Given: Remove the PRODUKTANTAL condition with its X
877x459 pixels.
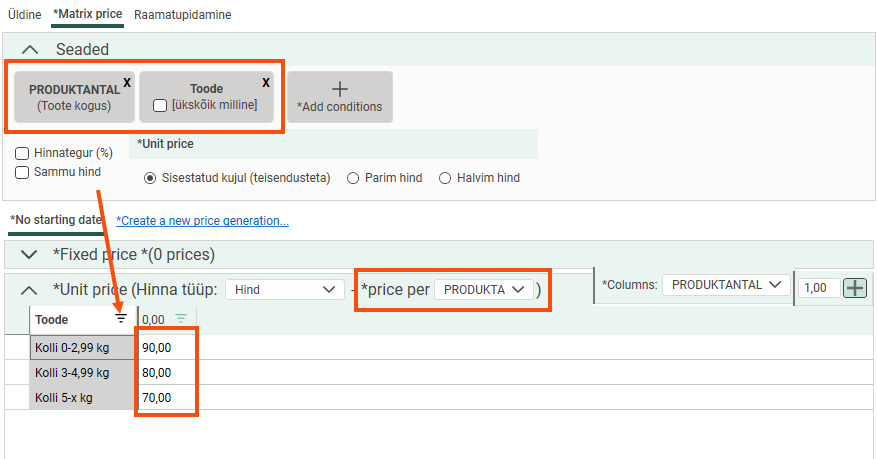Looking at the screenshot, I should pyautogui.click(x=126, y=83).
